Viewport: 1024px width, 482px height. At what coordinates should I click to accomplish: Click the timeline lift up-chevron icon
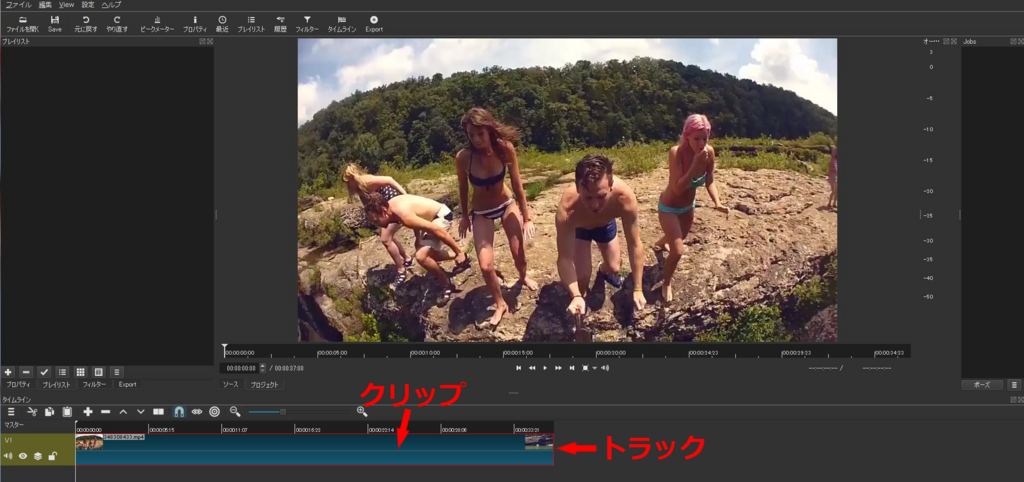123,411
